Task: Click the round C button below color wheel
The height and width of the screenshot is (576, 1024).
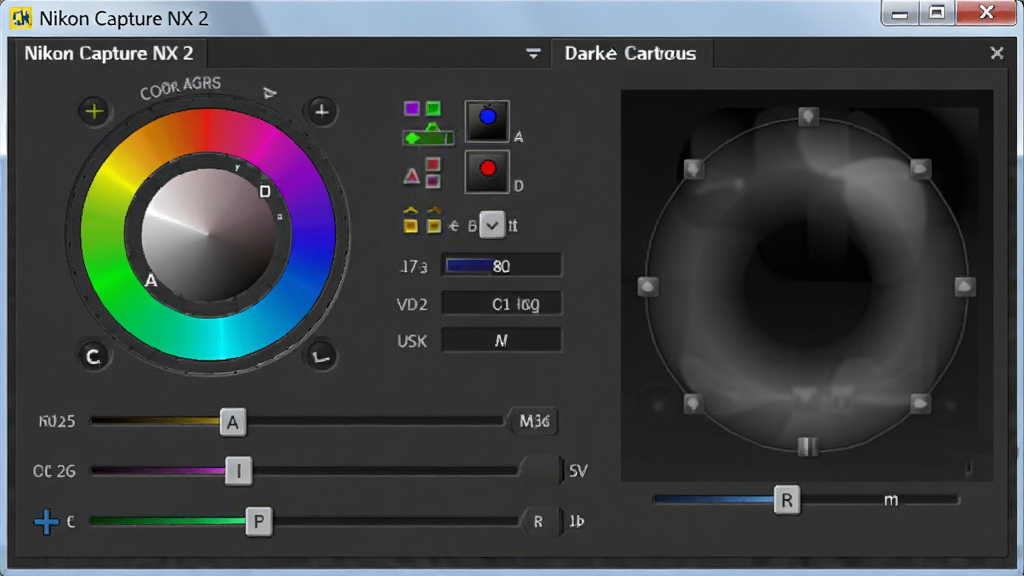Action: pos(93,357)
